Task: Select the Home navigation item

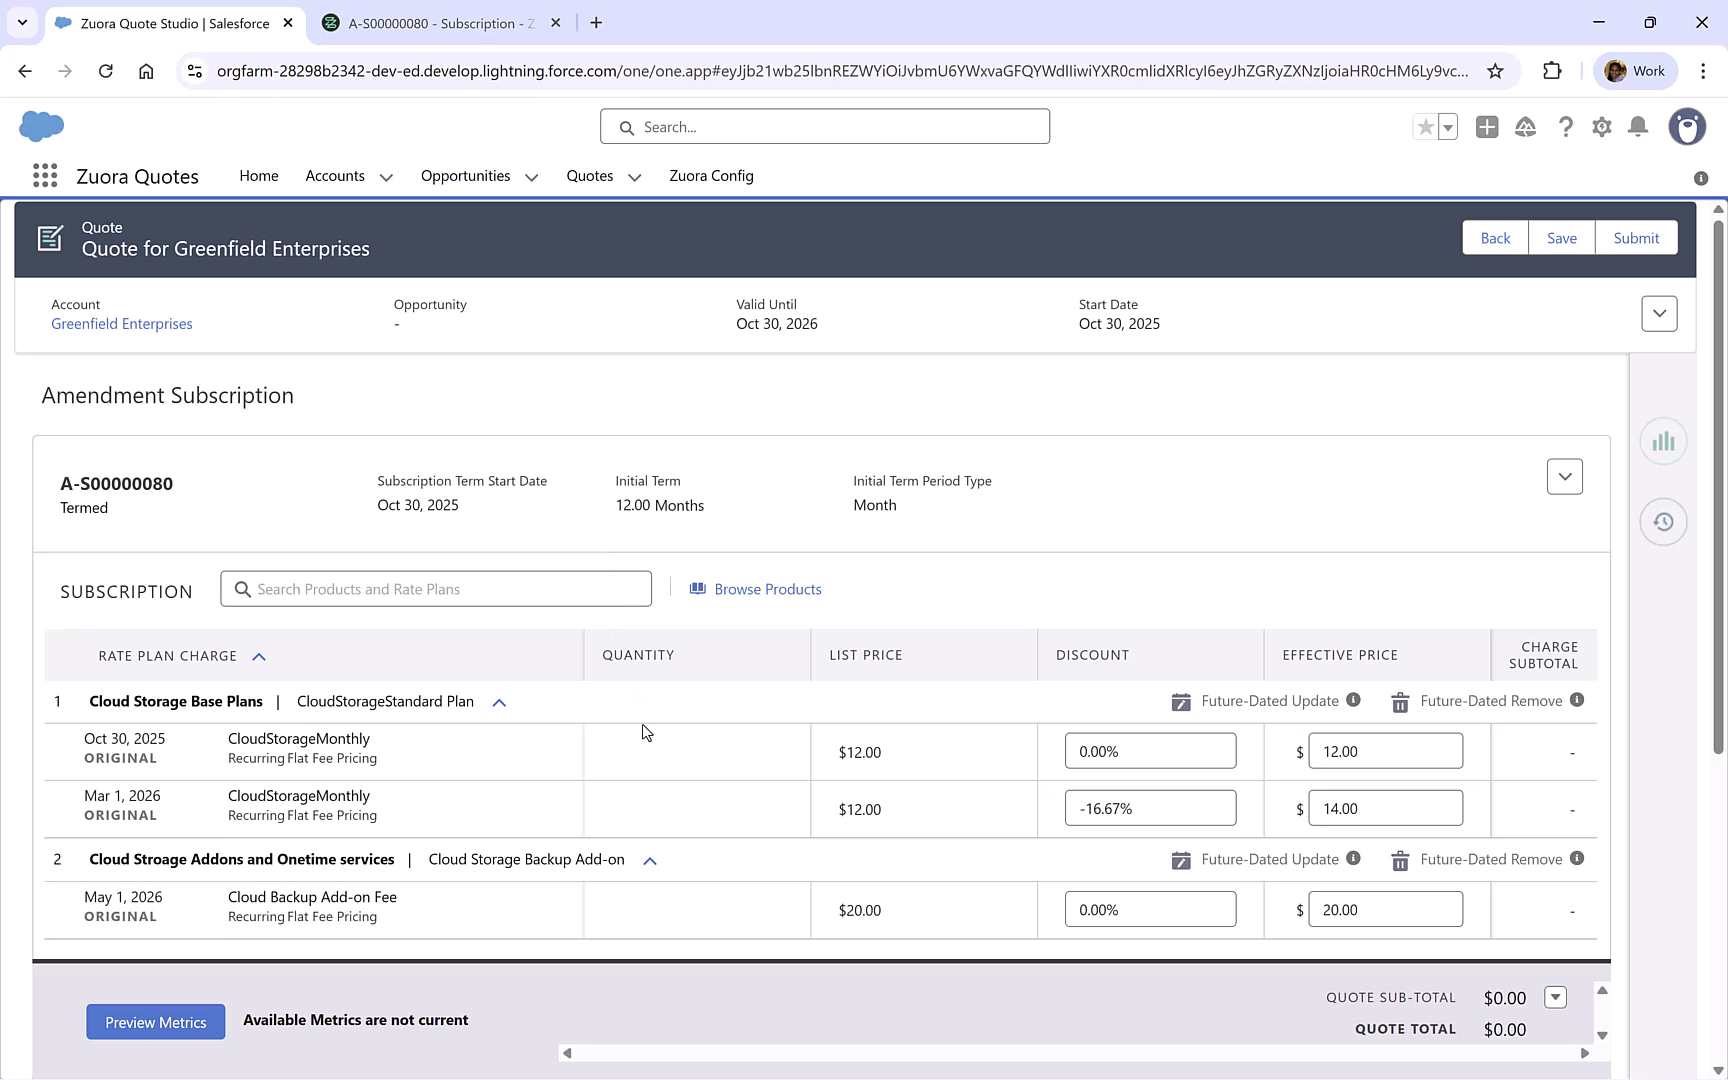Action: pyautogui.click(x=258, y=176)
